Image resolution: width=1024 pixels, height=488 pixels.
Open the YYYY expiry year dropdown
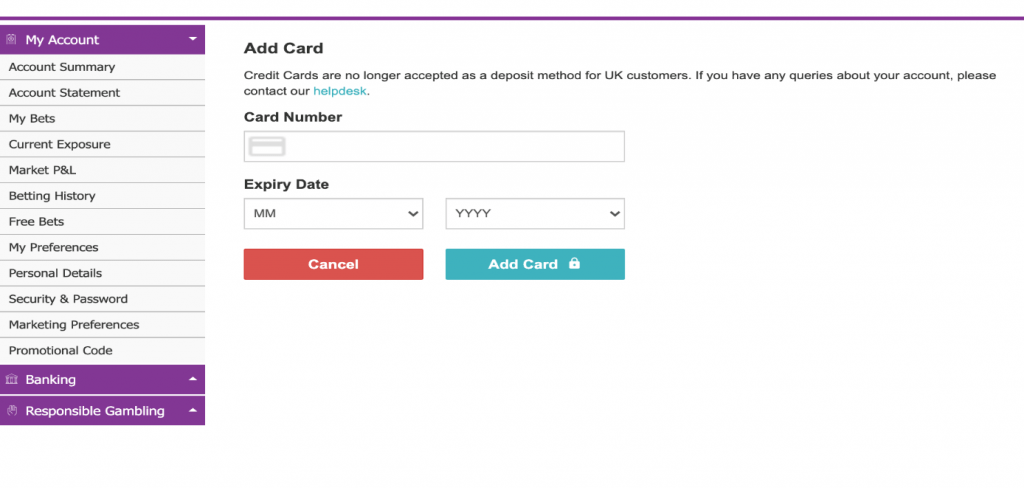coord(535,214)
